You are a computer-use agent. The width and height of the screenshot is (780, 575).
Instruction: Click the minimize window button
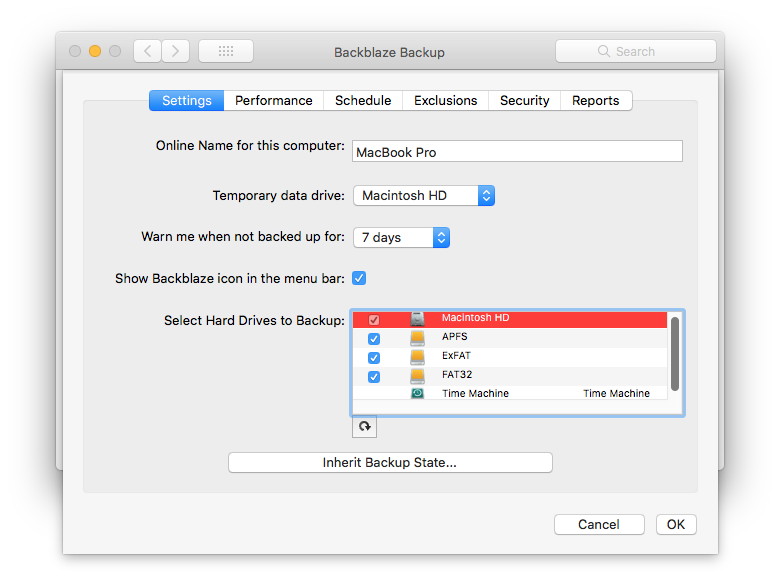coord(95,51)
